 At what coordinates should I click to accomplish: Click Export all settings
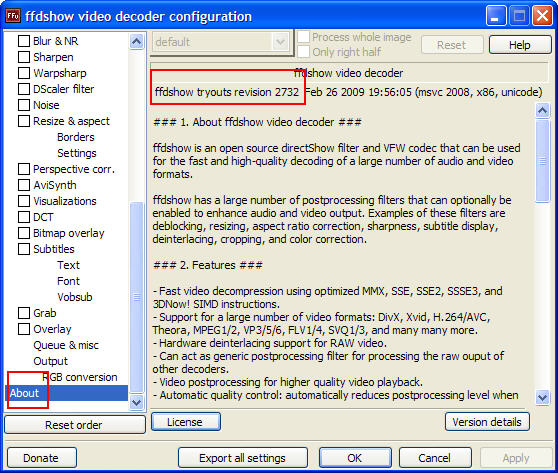(x=243, y=458)
